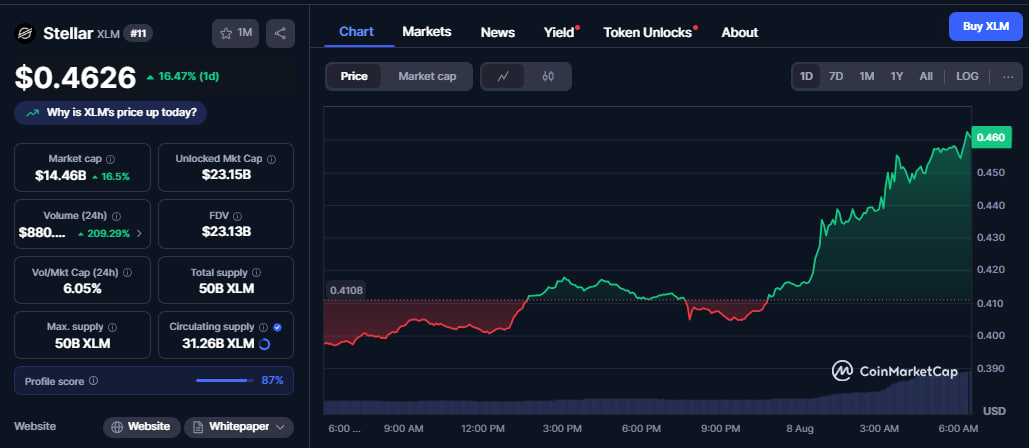Open chart more options ellipsis menu
The image size is (1029, 448).
coord(1007,76)
